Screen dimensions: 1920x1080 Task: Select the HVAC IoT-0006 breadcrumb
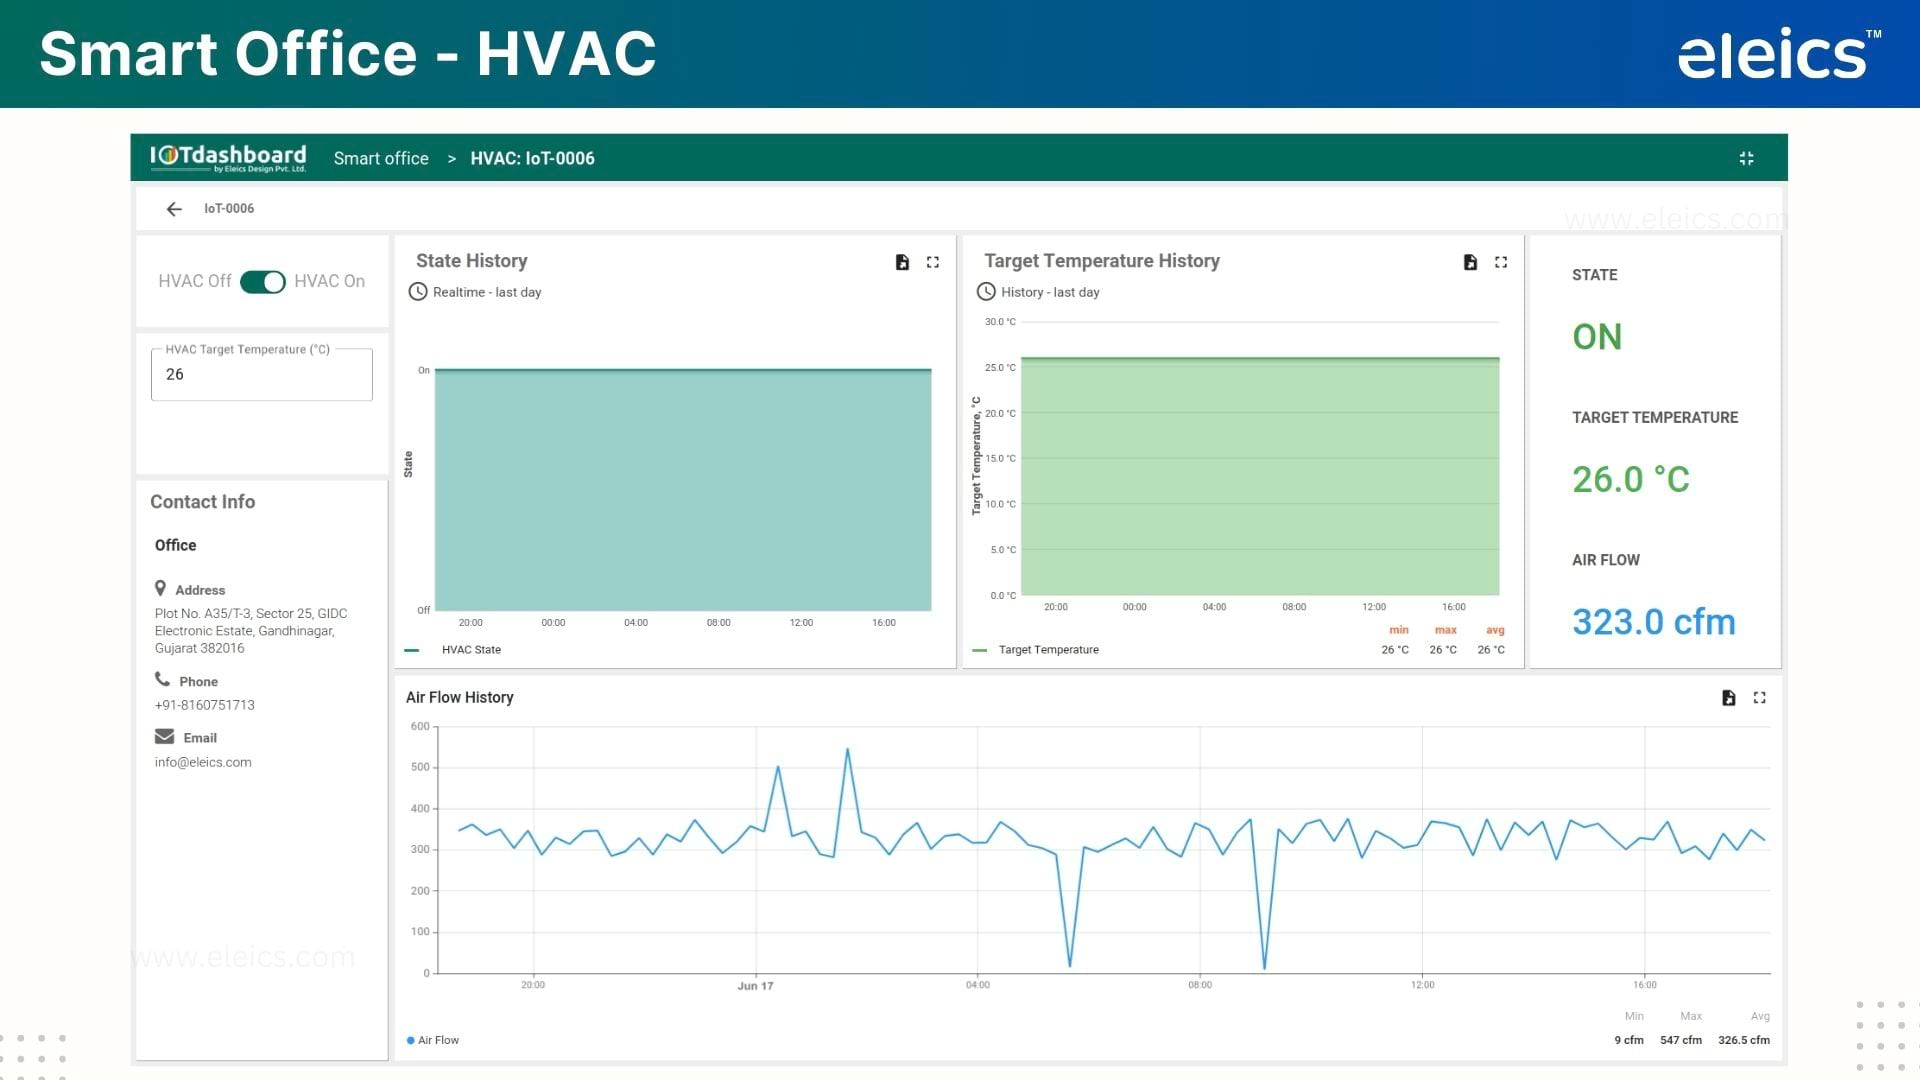533,158
